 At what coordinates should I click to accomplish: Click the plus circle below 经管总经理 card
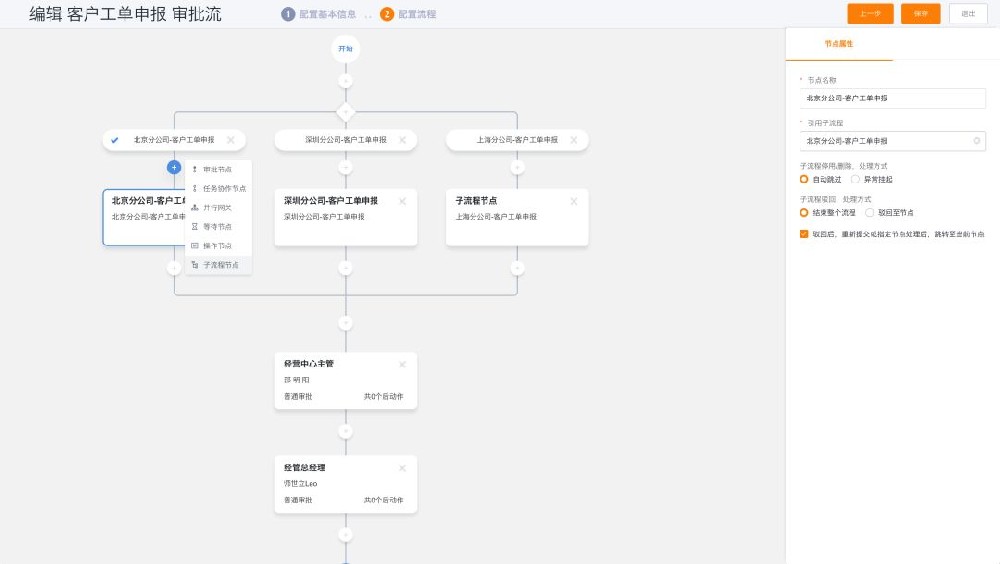[346, 535]
